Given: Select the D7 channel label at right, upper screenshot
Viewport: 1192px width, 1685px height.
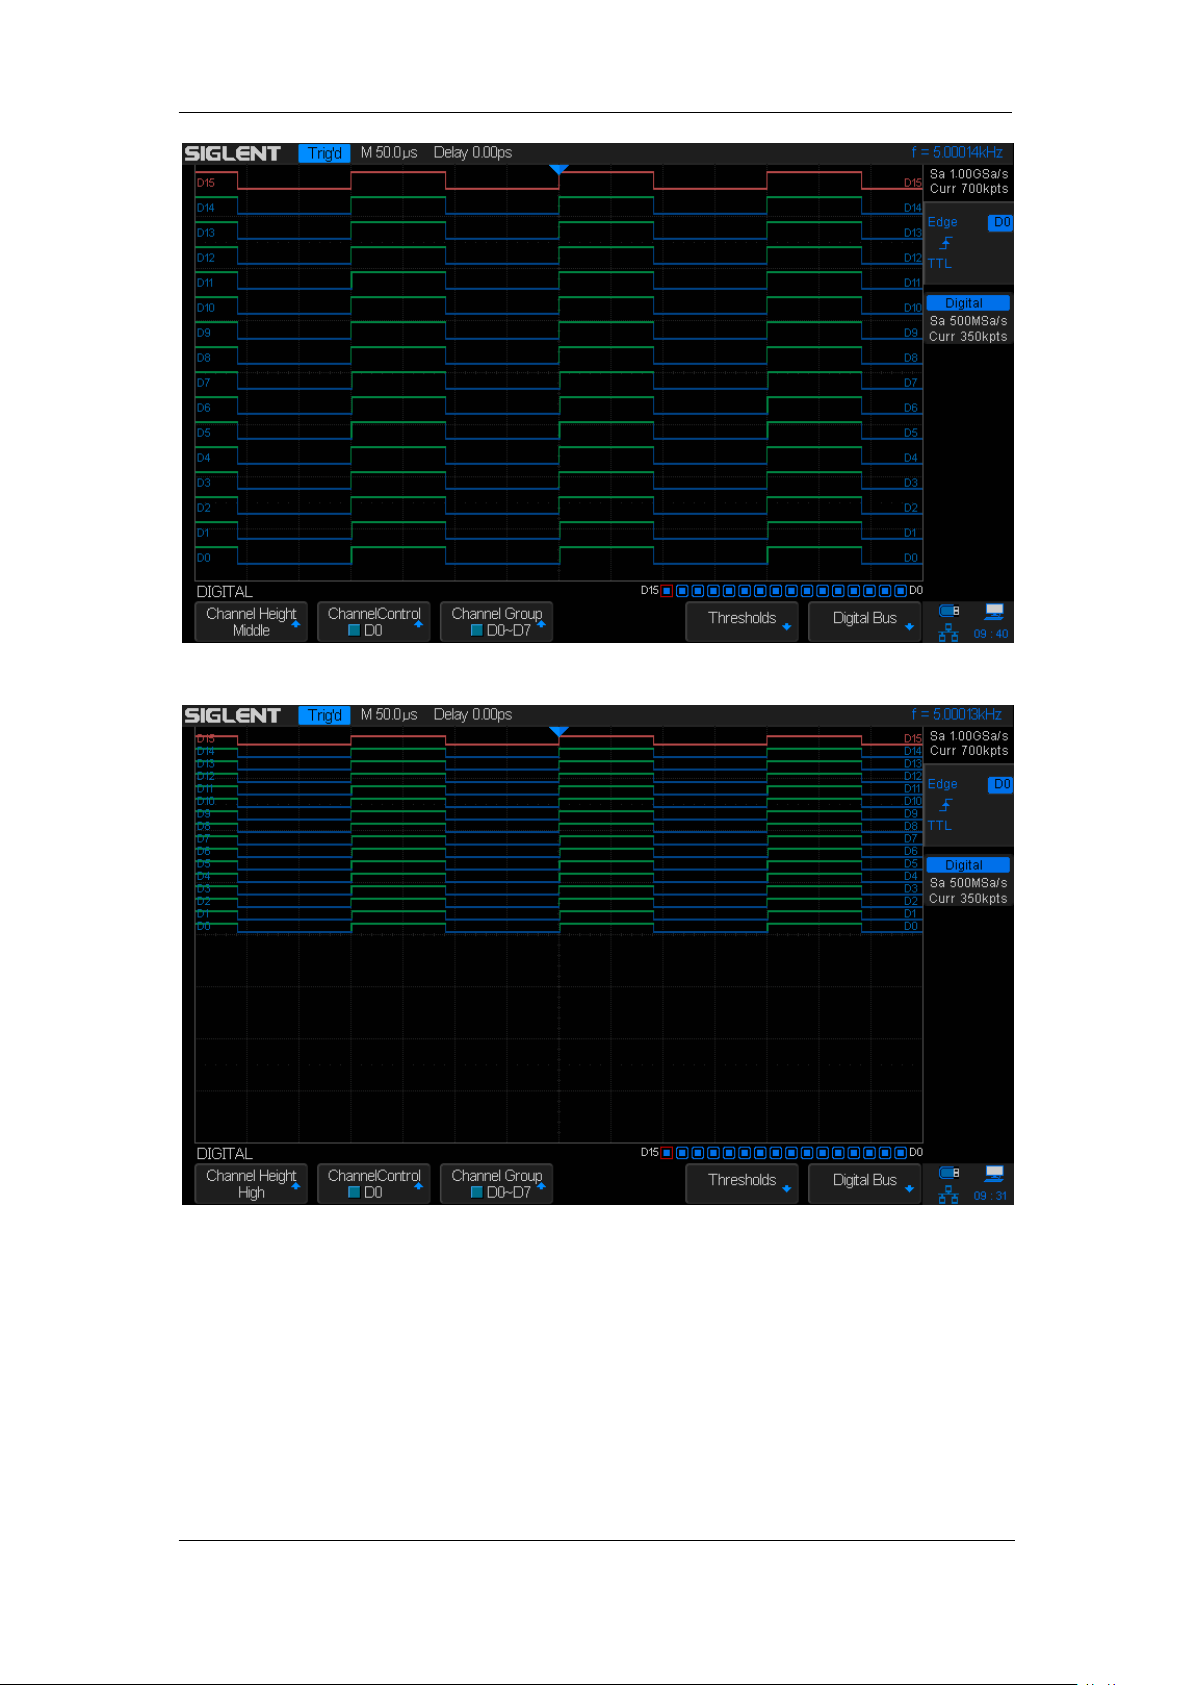Looking at the screenshot, I should (911, 383).
